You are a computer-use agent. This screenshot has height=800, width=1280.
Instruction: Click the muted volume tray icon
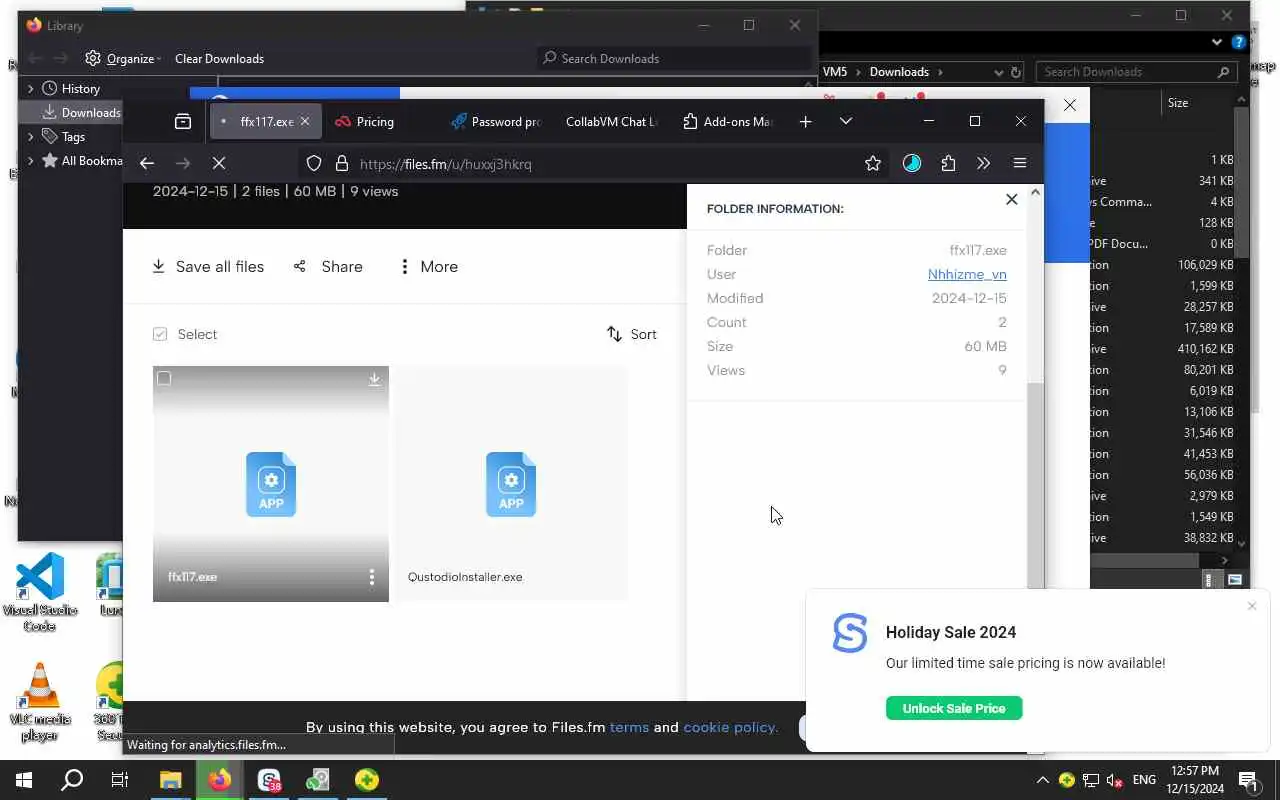(1115, 780)
